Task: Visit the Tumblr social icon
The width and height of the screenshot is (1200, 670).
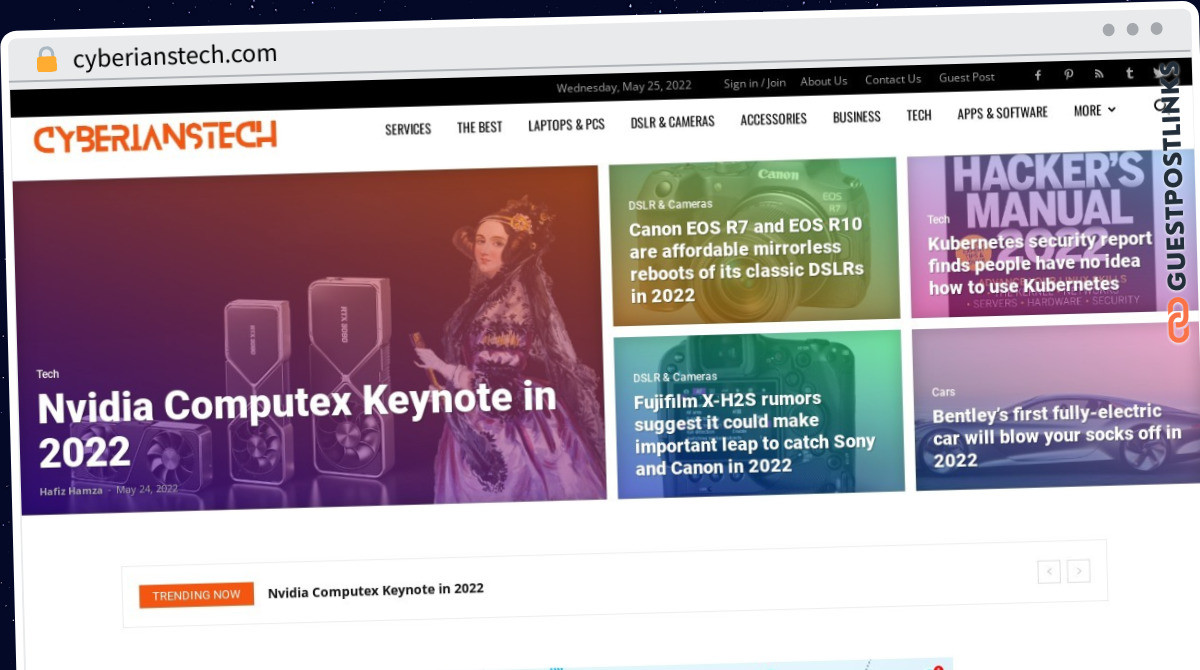Action: point(1129,73)
